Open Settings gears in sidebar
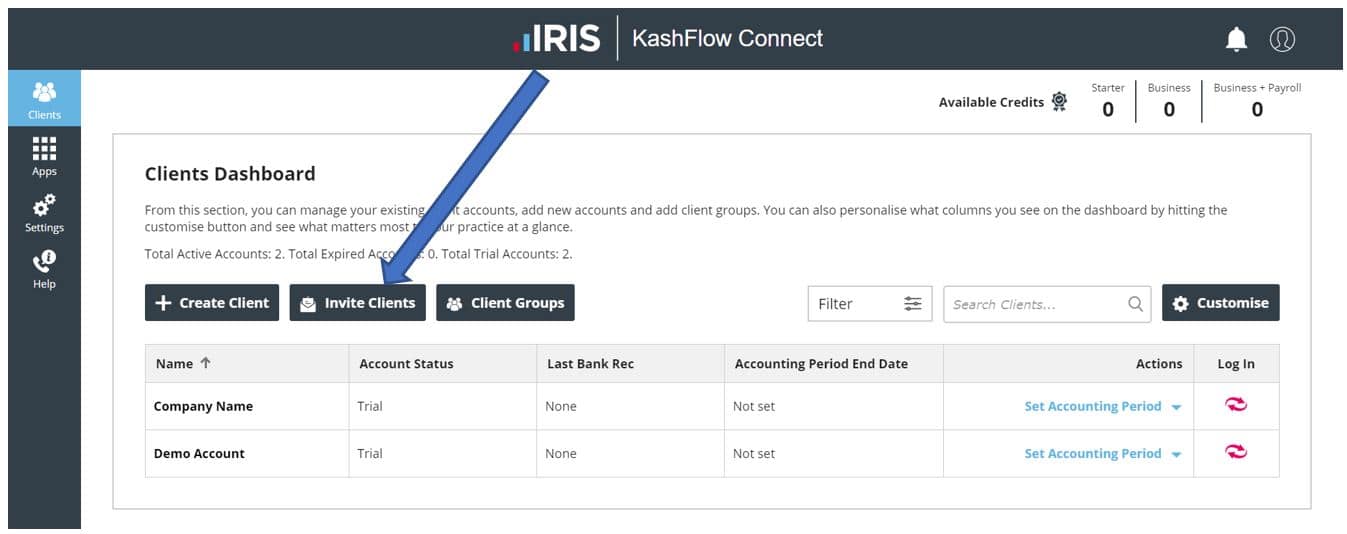The image size is (1347, 534). click(44, 213)
